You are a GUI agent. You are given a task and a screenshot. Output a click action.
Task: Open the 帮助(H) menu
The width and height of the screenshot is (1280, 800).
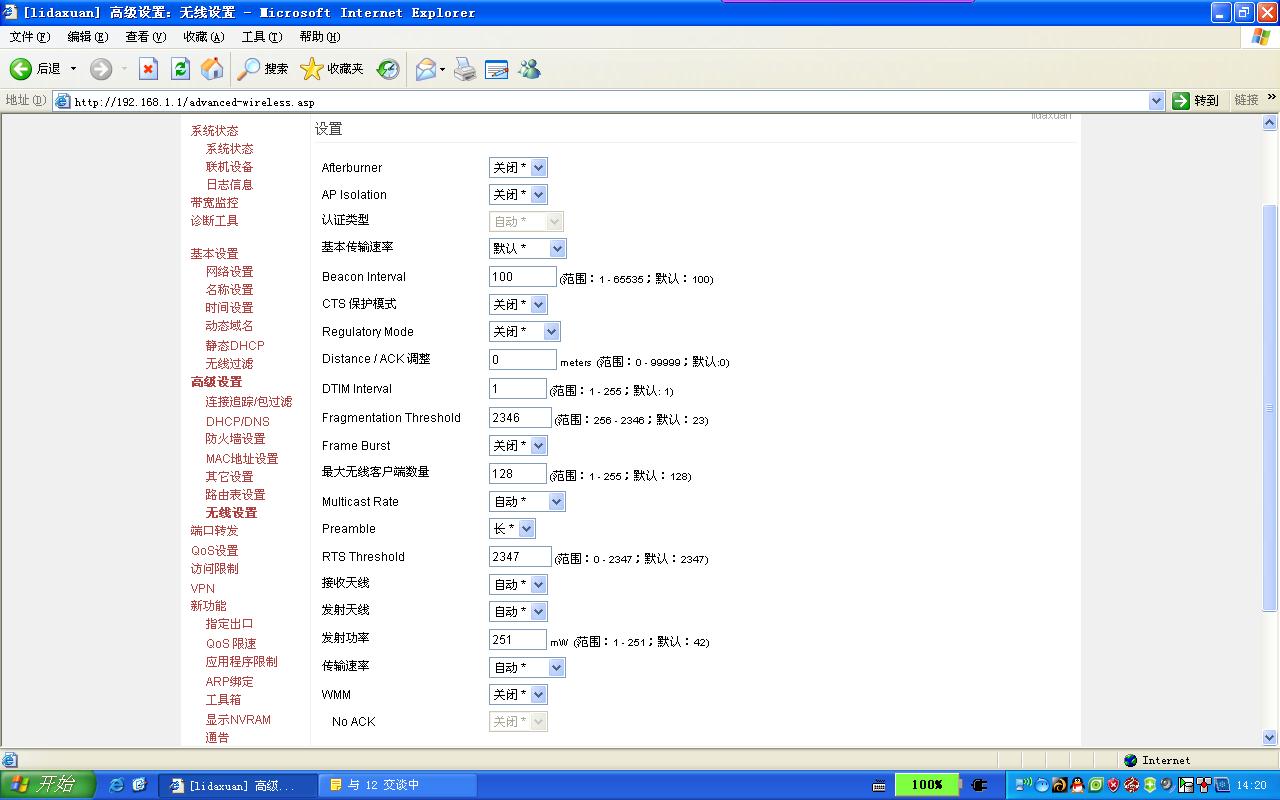[320, 37]
